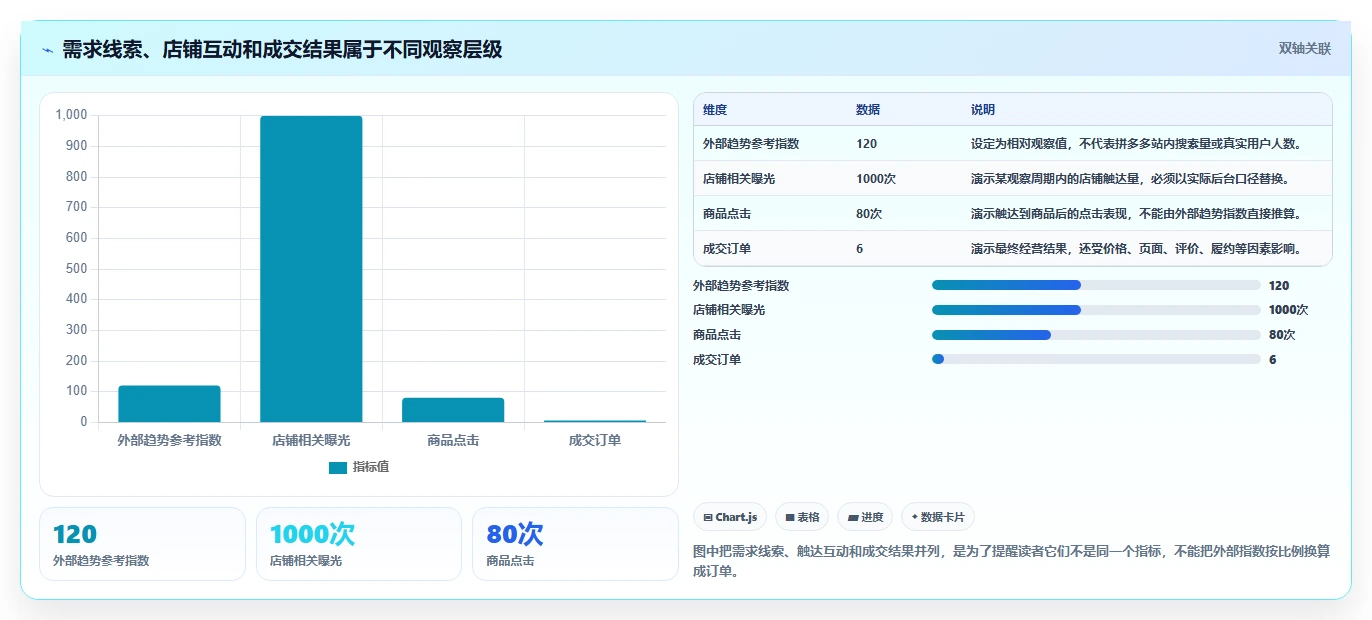
Task: Click the 1000次 店铺相关曝光 data card
Action: click(359, 544)
